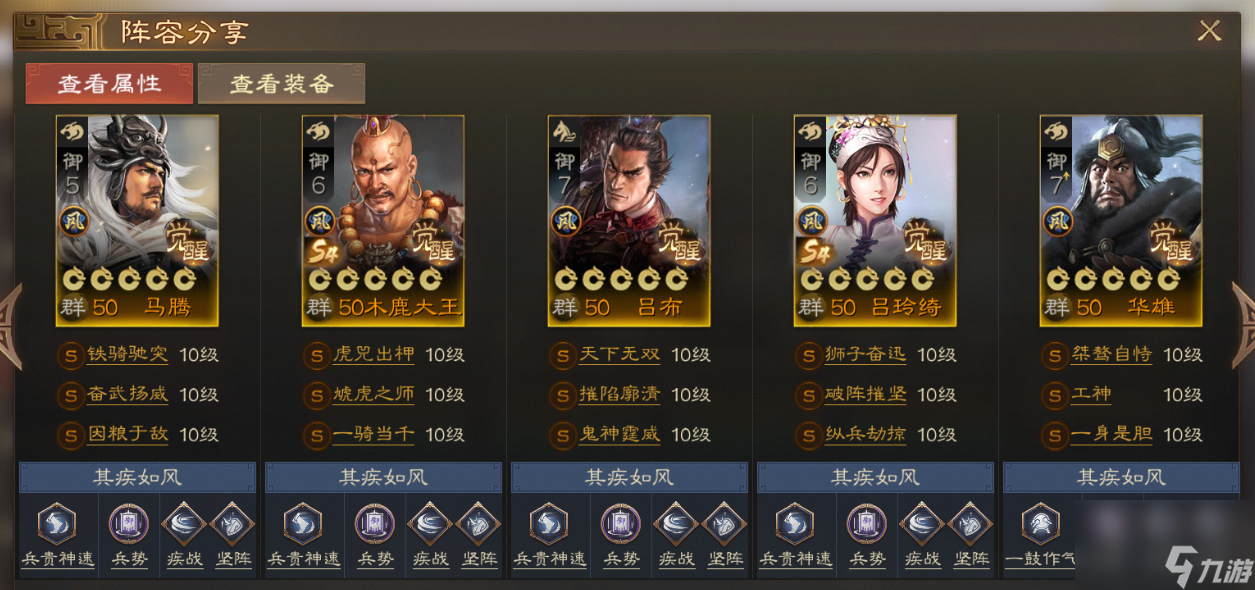The width and height of the screenshot is (1255, 590).
Task: Choose 疾战 icon under 吕布
Action: 675,523
